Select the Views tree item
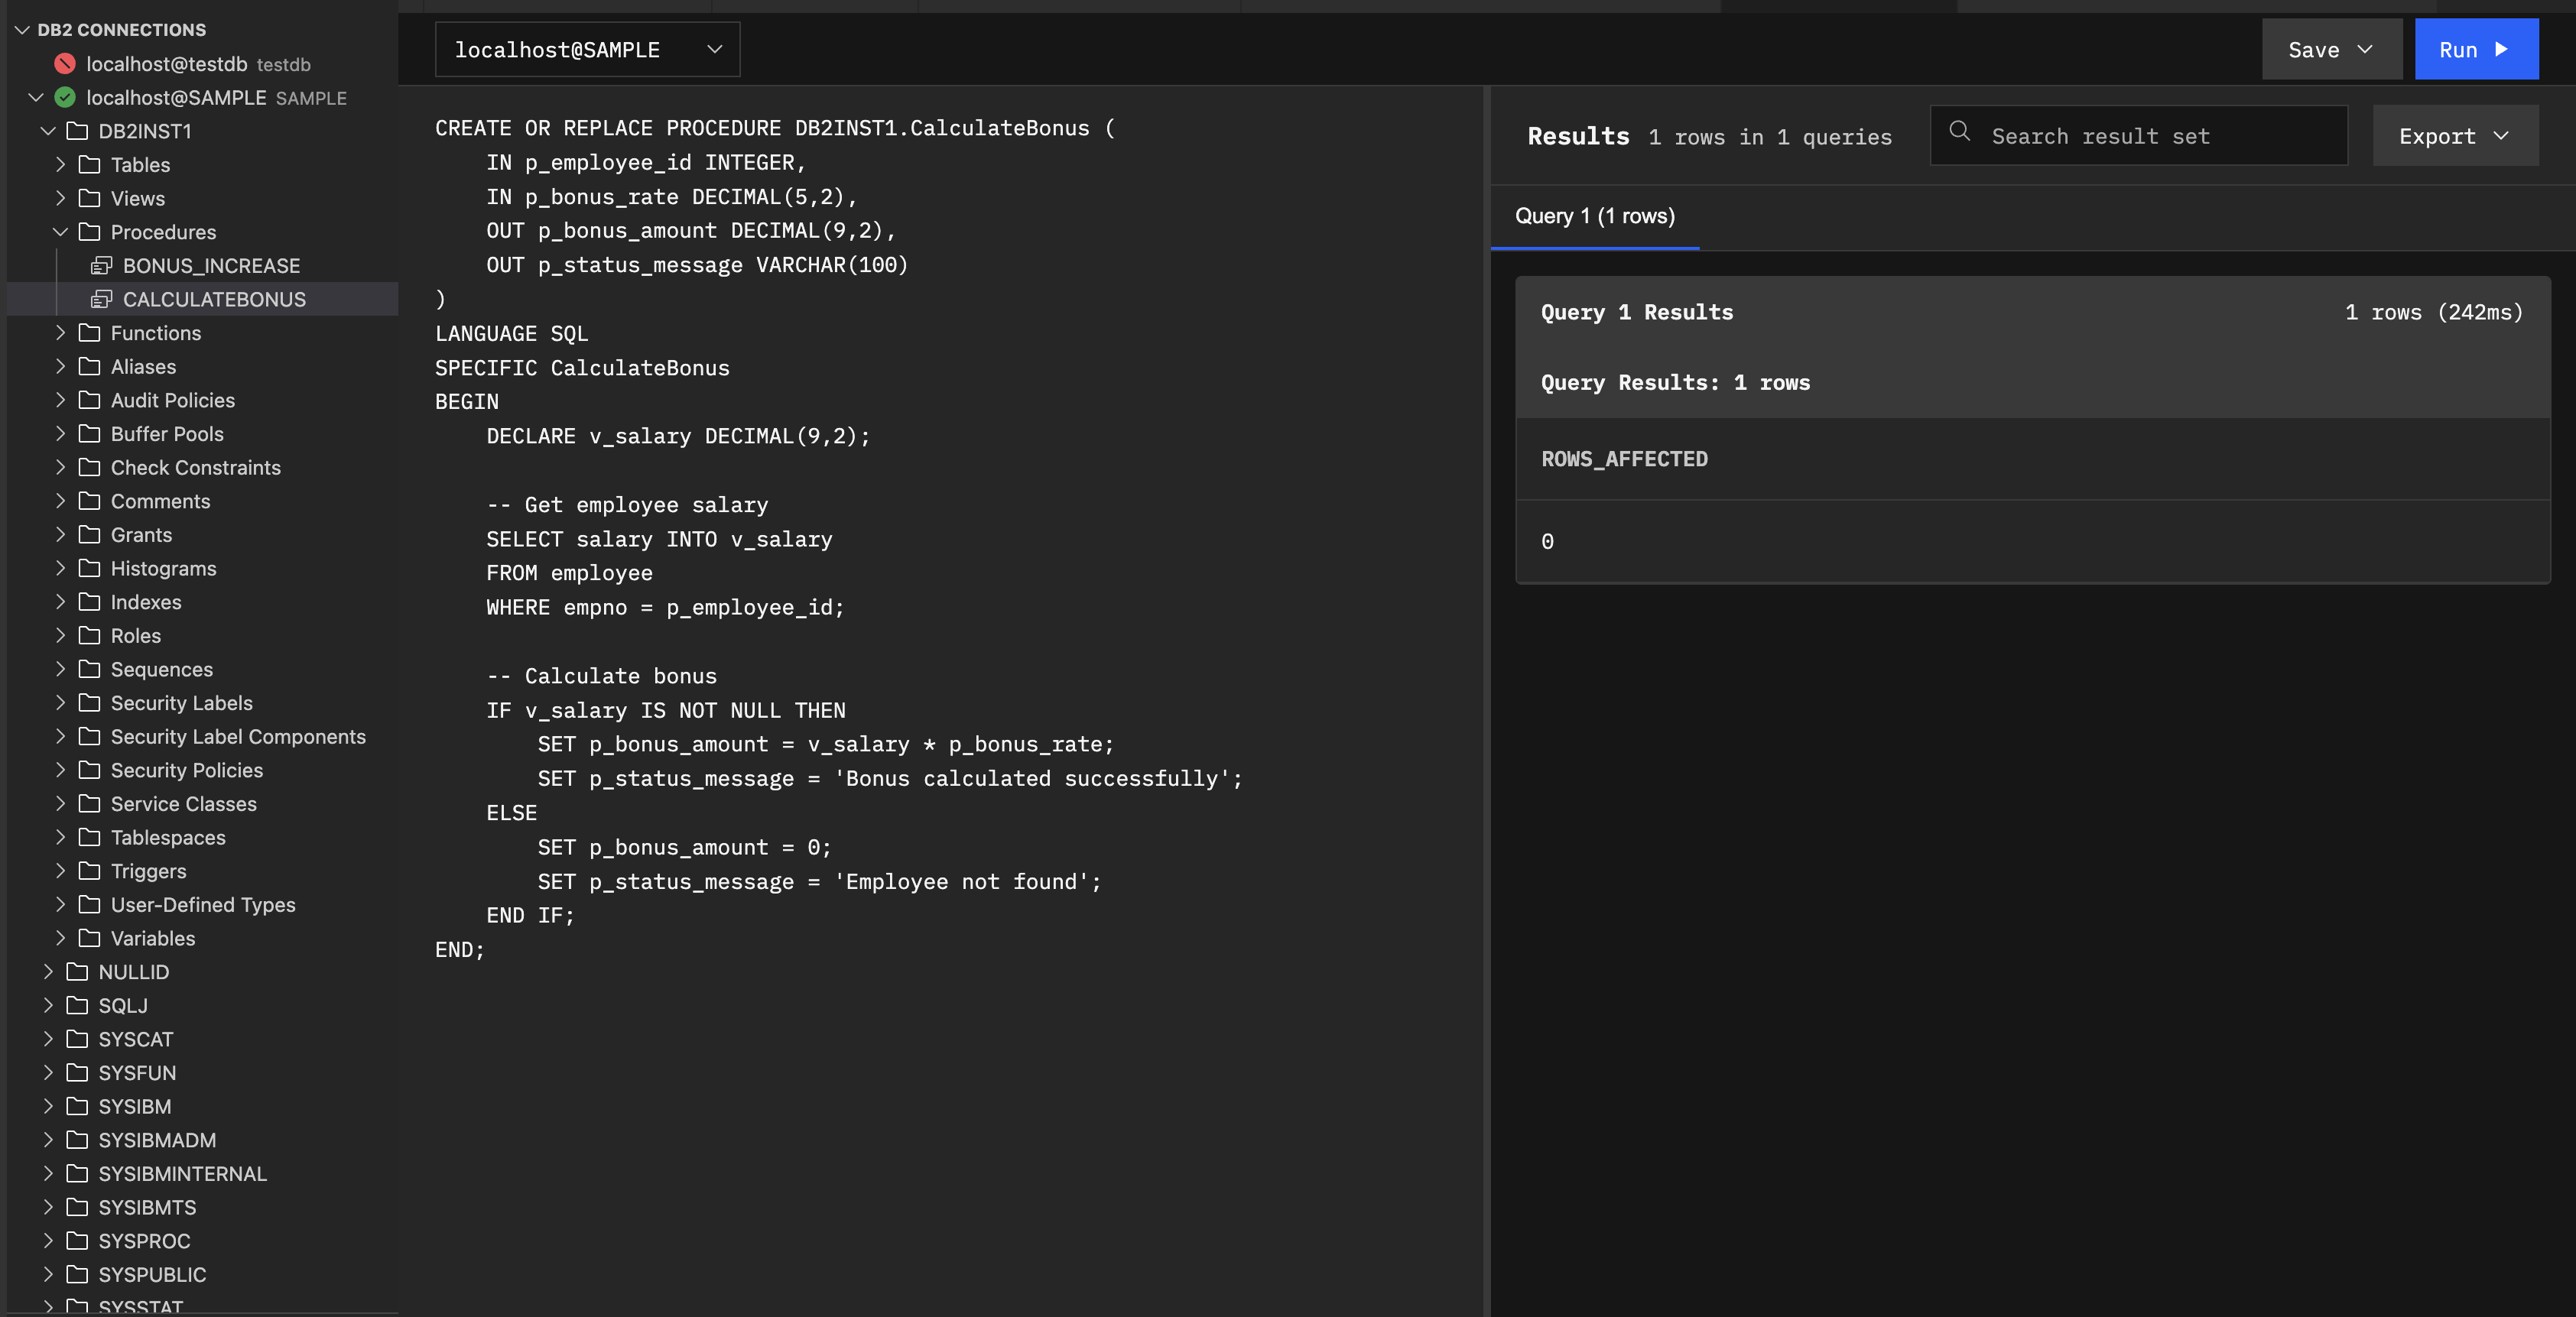This screenshot has height=1317, width=2576. (138, 198)
